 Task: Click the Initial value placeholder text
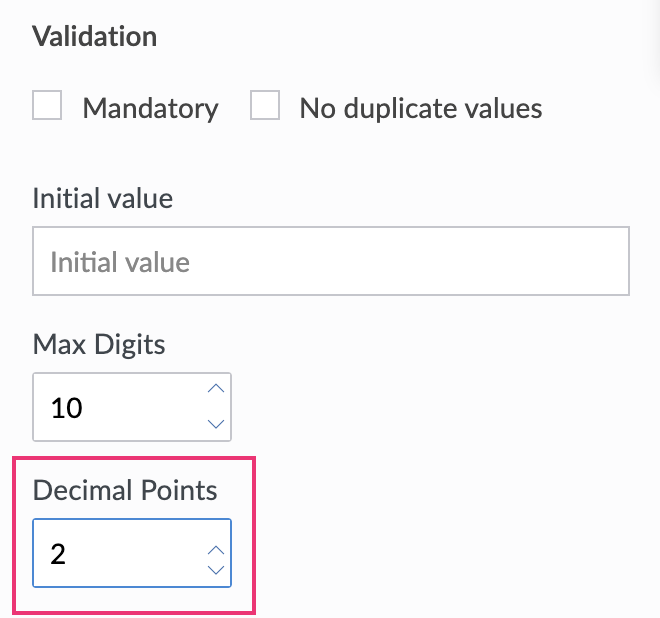pyautogui.click(x=120, y=262)
